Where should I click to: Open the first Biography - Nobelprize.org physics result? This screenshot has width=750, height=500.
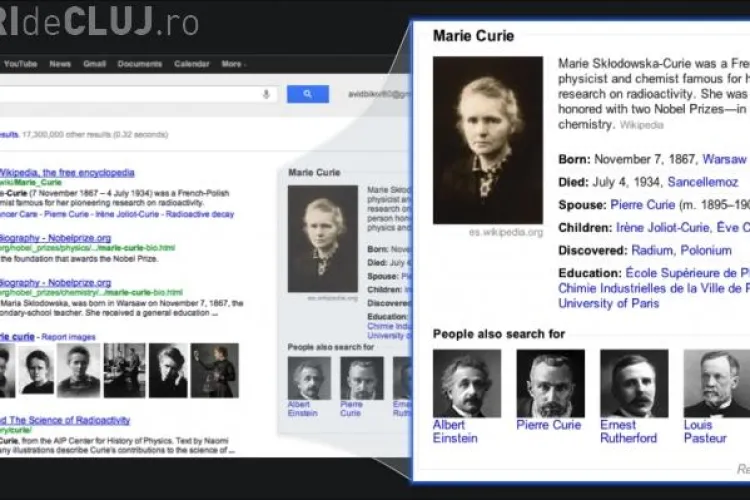[55, 238]
